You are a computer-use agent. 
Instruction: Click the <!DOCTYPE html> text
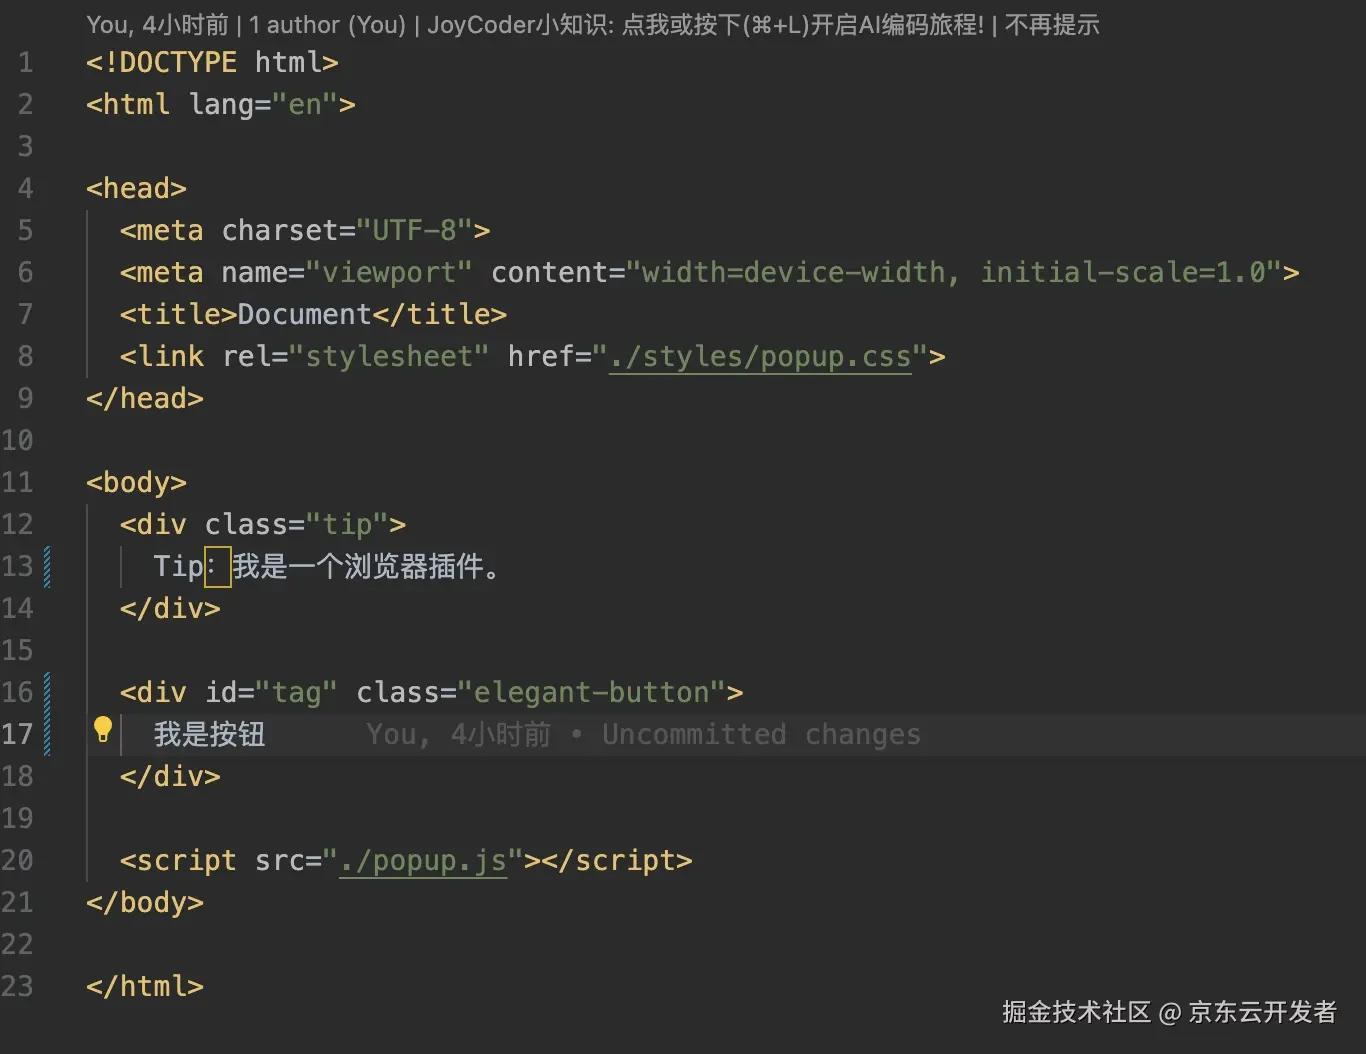point(212,63)
